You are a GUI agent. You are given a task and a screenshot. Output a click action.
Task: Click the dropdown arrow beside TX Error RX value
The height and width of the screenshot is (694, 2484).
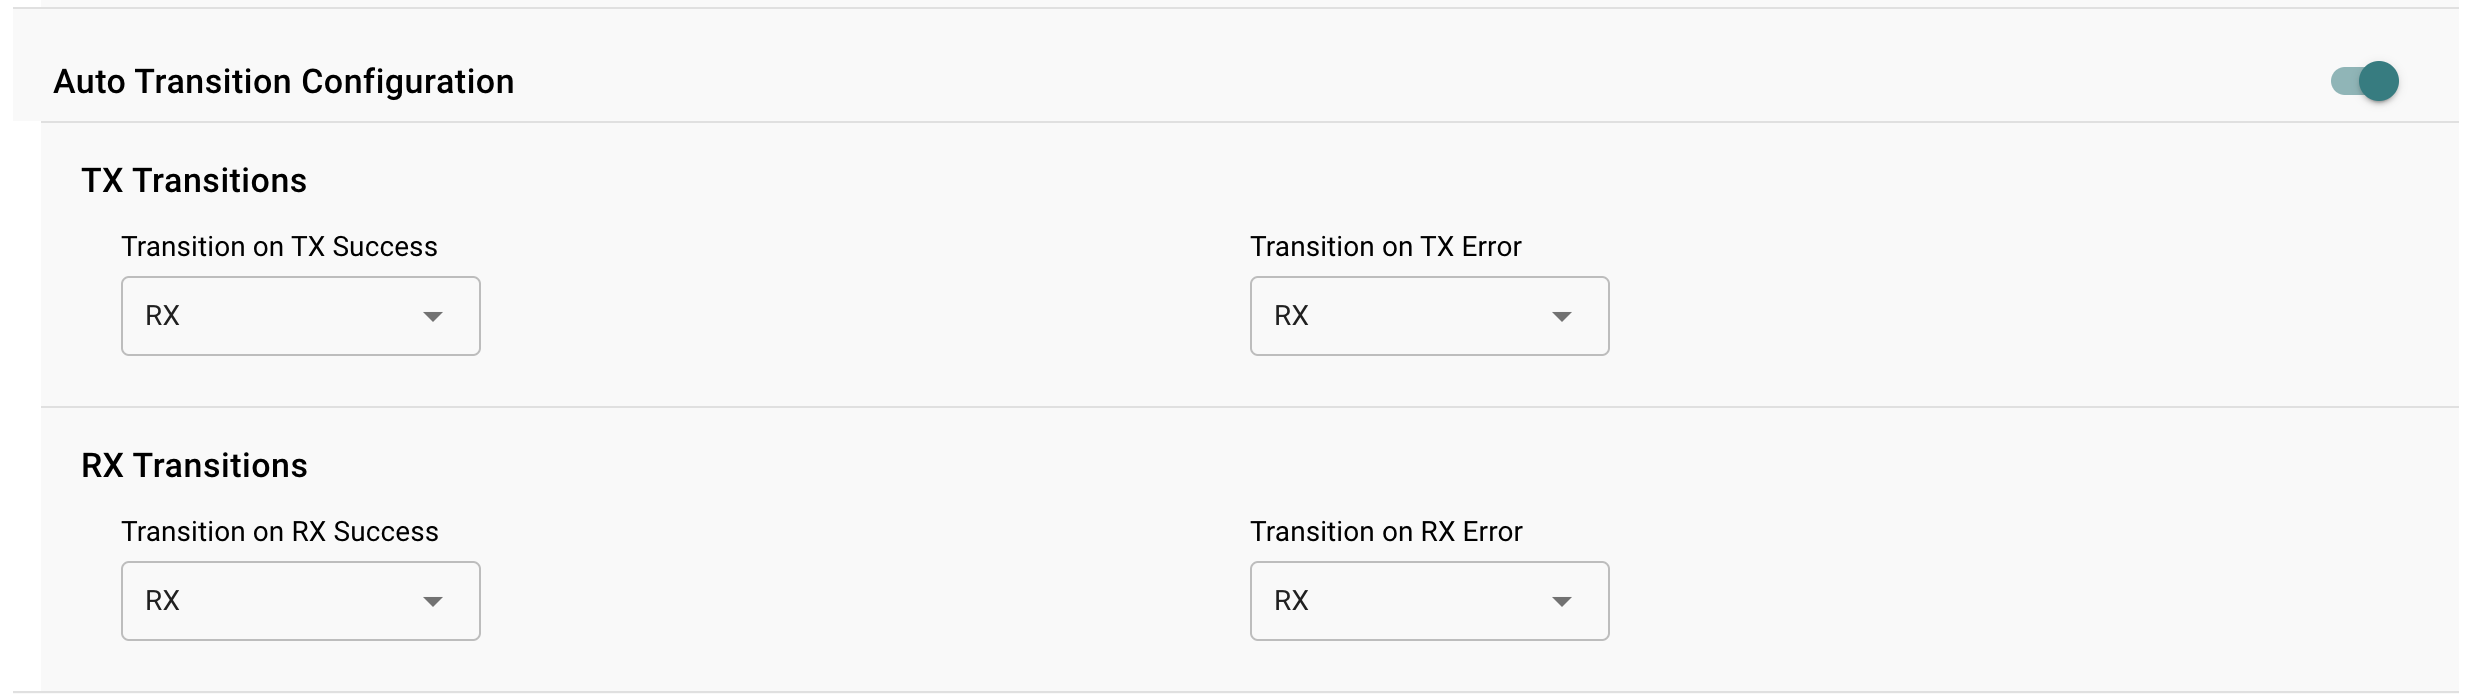[1563, 316]
